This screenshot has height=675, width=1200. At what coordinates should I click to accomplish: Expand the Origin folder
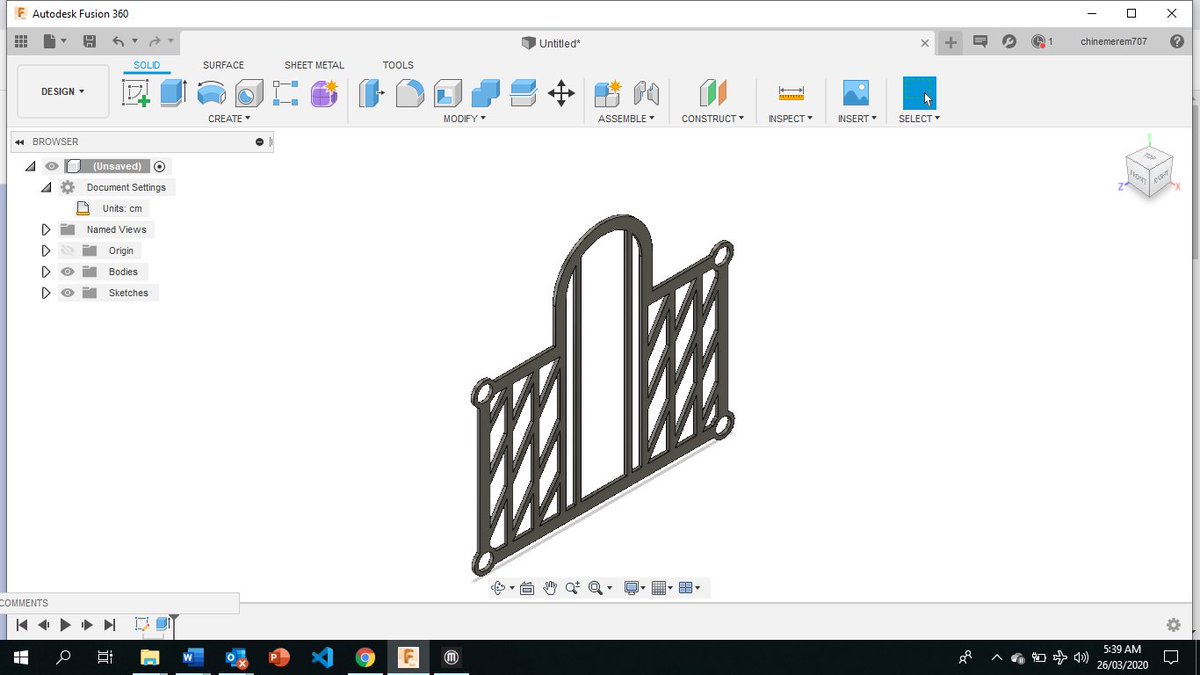click(x=46, y=250)
